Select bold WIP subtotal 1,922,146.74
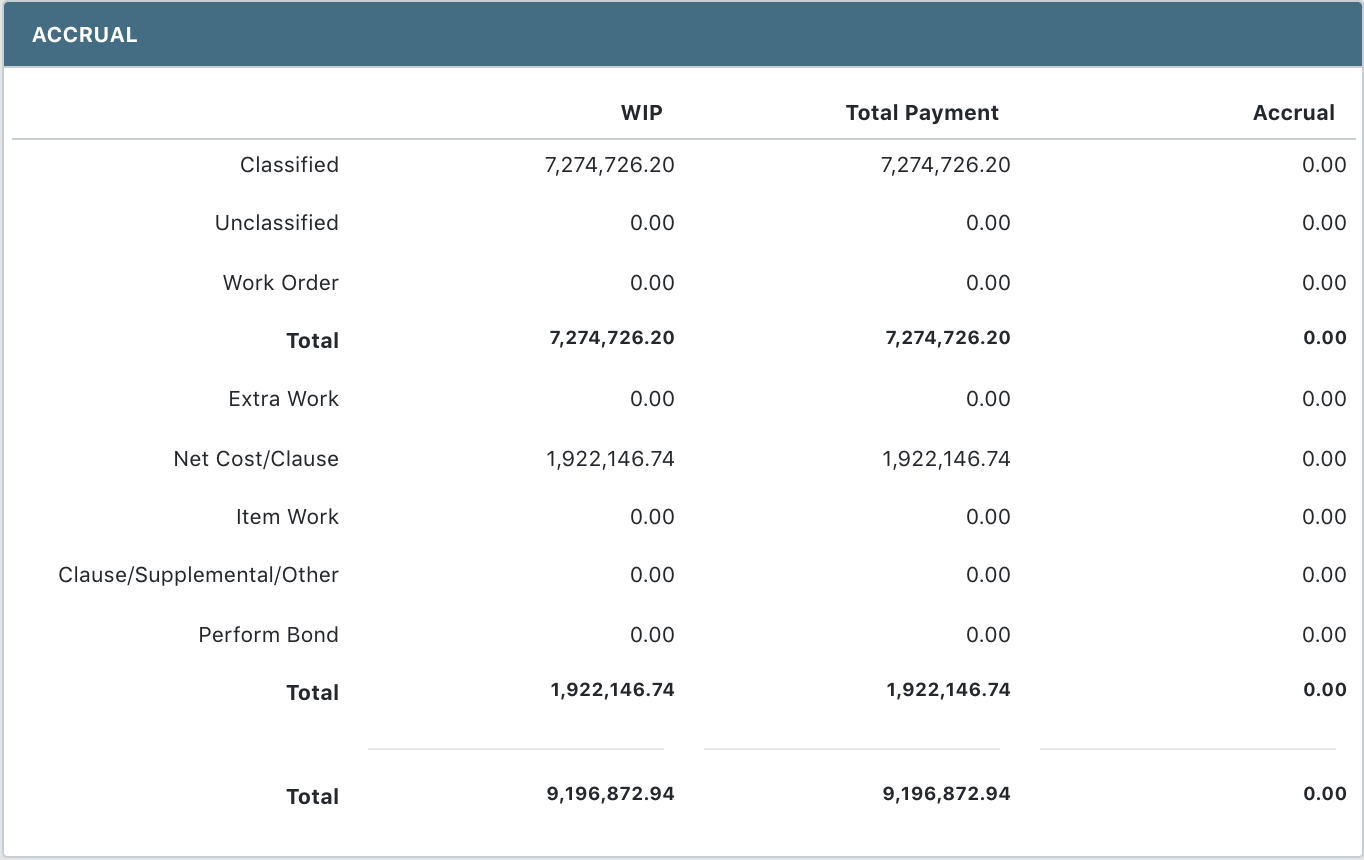The width and height of the screenshot is (1364, 860). (x=613, y=690)
